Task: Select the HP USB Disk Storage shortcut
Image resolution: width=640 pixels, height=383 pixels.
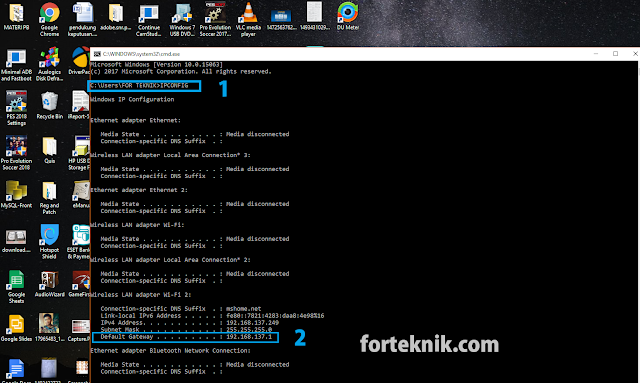Action: click(x=80, y=153)
